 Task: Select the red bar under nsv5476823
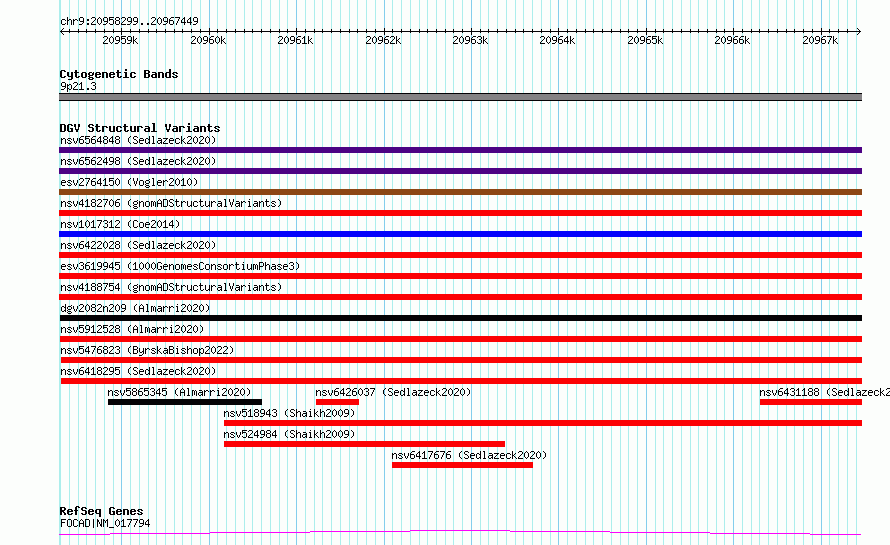(x=461, y=360)
